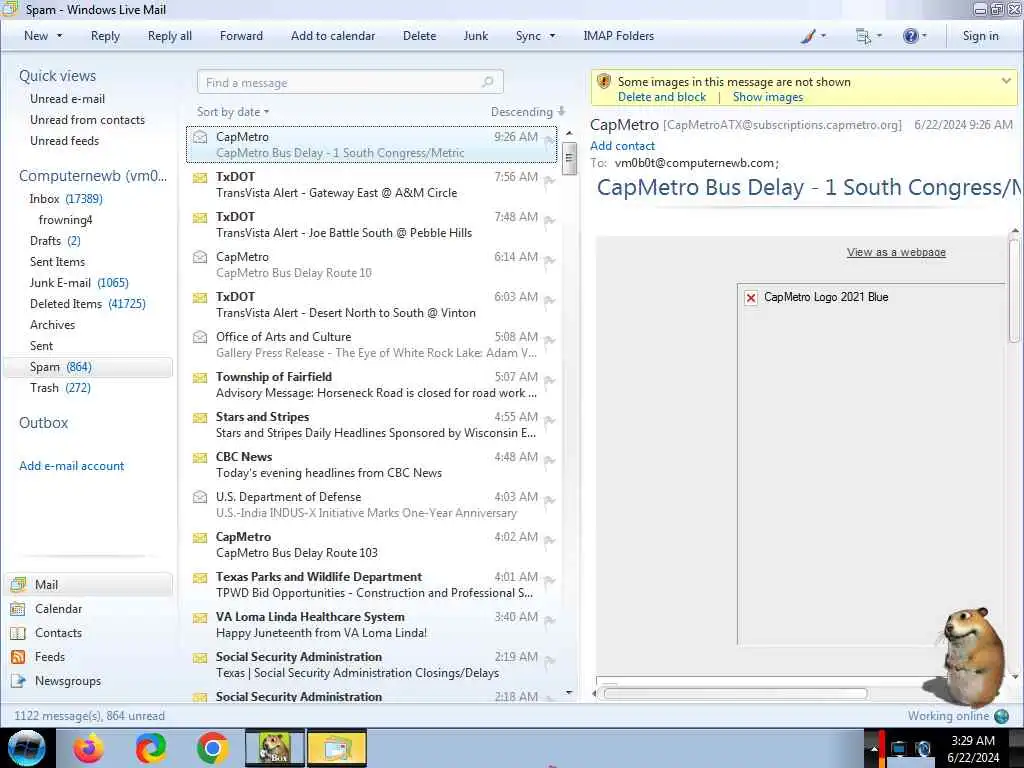Viewport: 1024px width, 768px height.
Task: Click envelope icon of CBC News message
Action: [200, 458]
